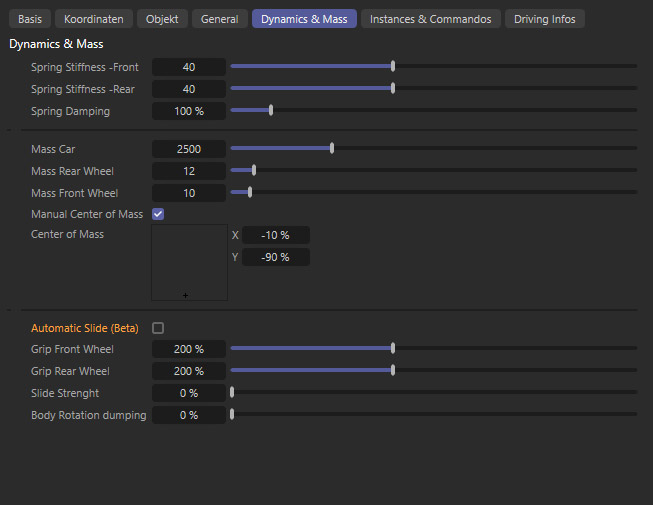Open the Koordinaten tab
The image size is (653, 505).
93,19
